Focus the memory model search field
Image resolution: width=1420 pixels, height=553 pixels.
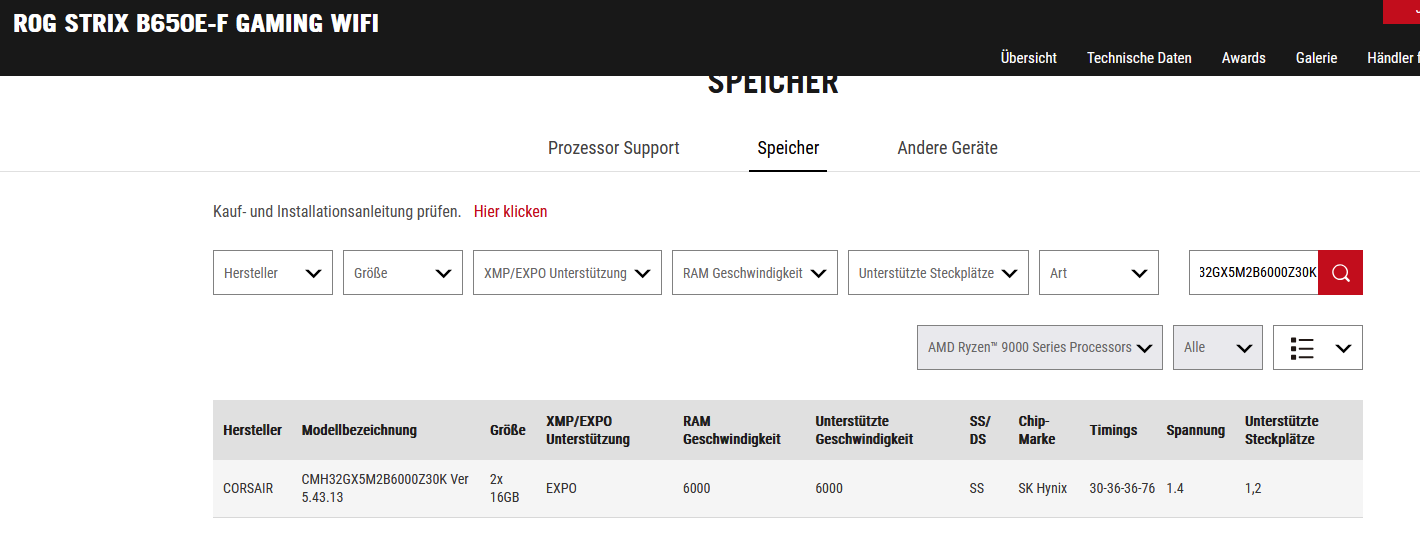[1254, 273]
